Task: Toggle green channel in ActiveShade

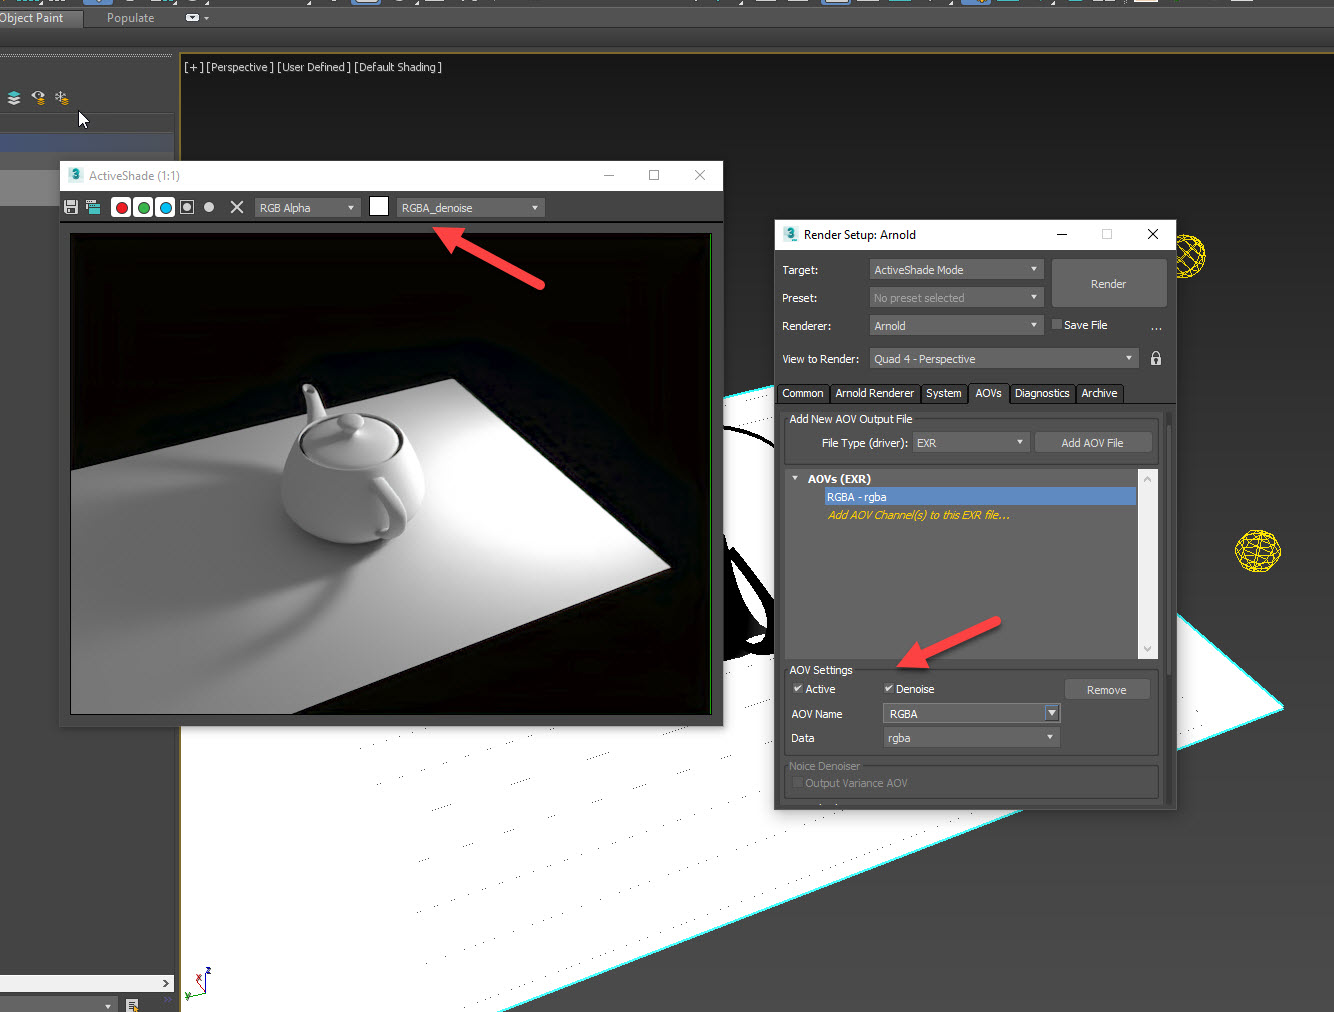Action: tap(143, 207)
